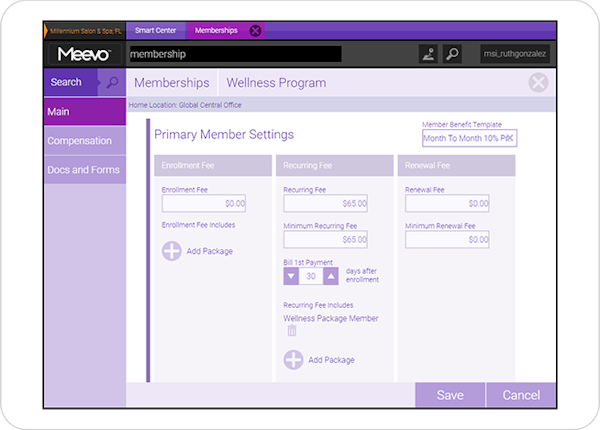The width and height of the screenshot is (600, 430).
Task: Add a package under Recurring Fee Includes
Action: coord(293,360)
